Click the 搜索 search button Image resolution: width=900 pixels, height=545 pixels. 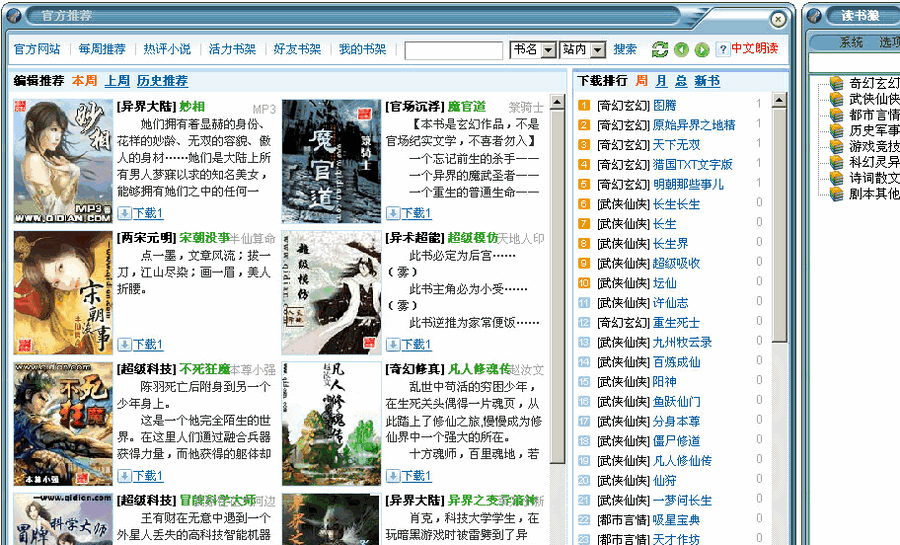[625, 49]
